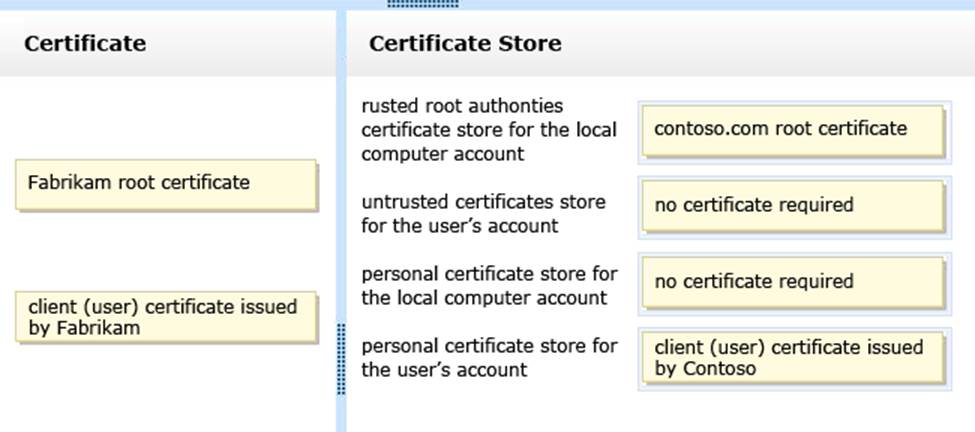The width and height of the screenshot is (975, 432).
Task: Click the untrusted certificates store label
Action: [x=483, y=214]
